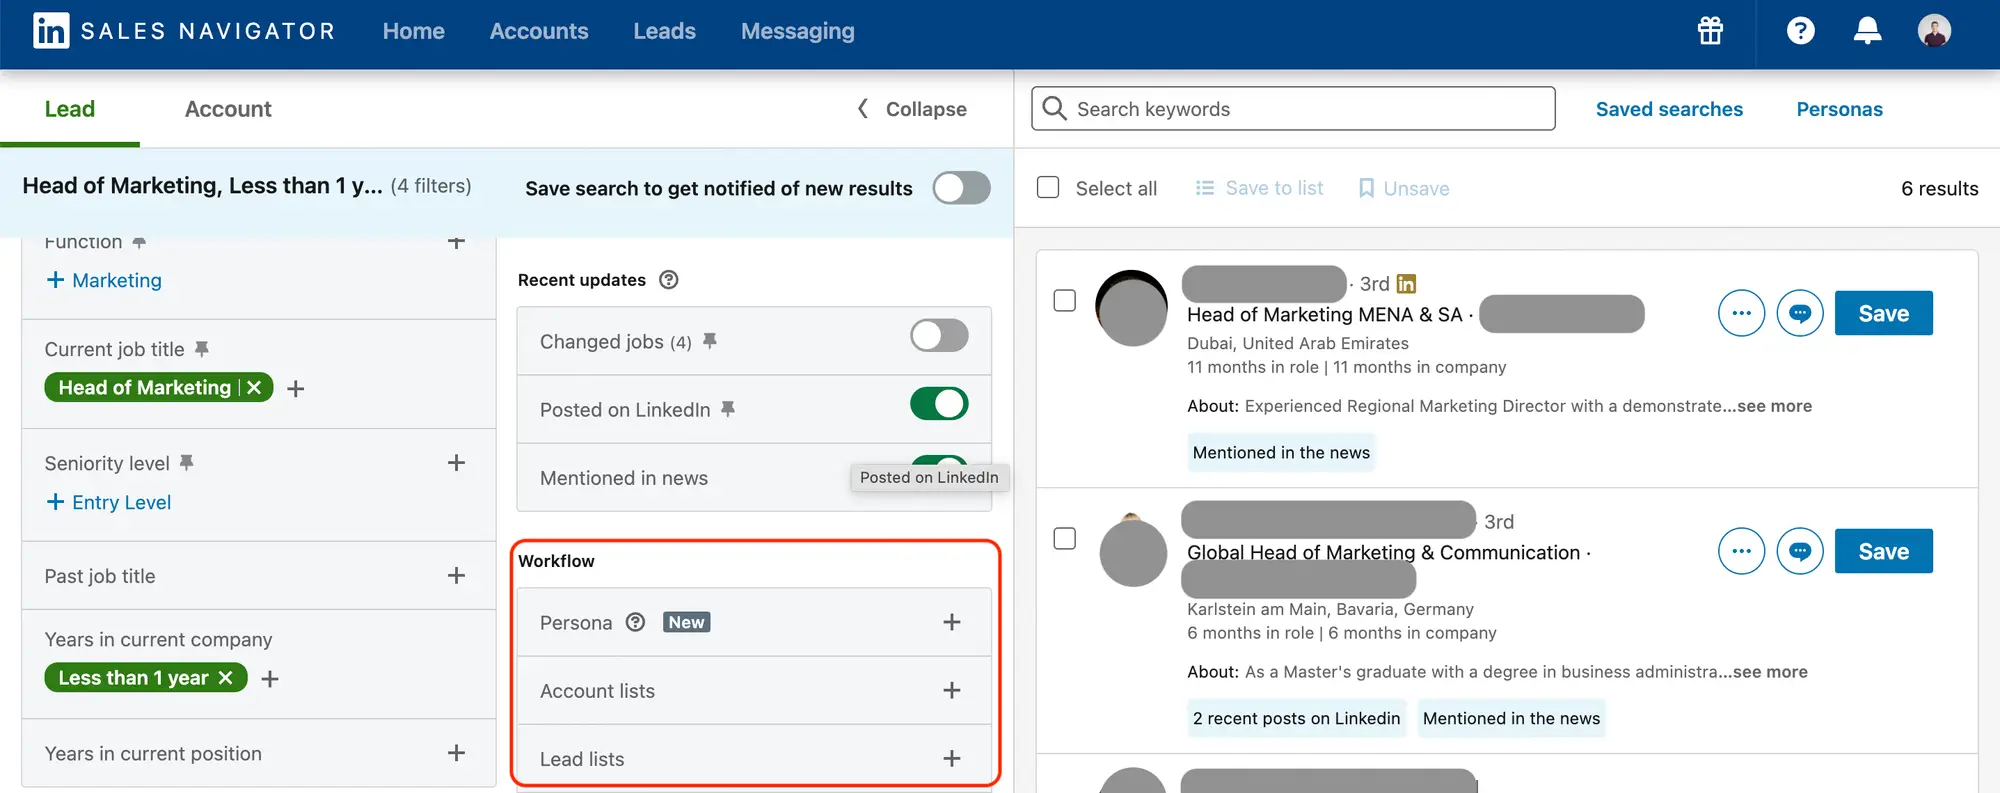Click the Persona help info icon
This screenshot has width=2000, height=793.
(x=635, y=622)
